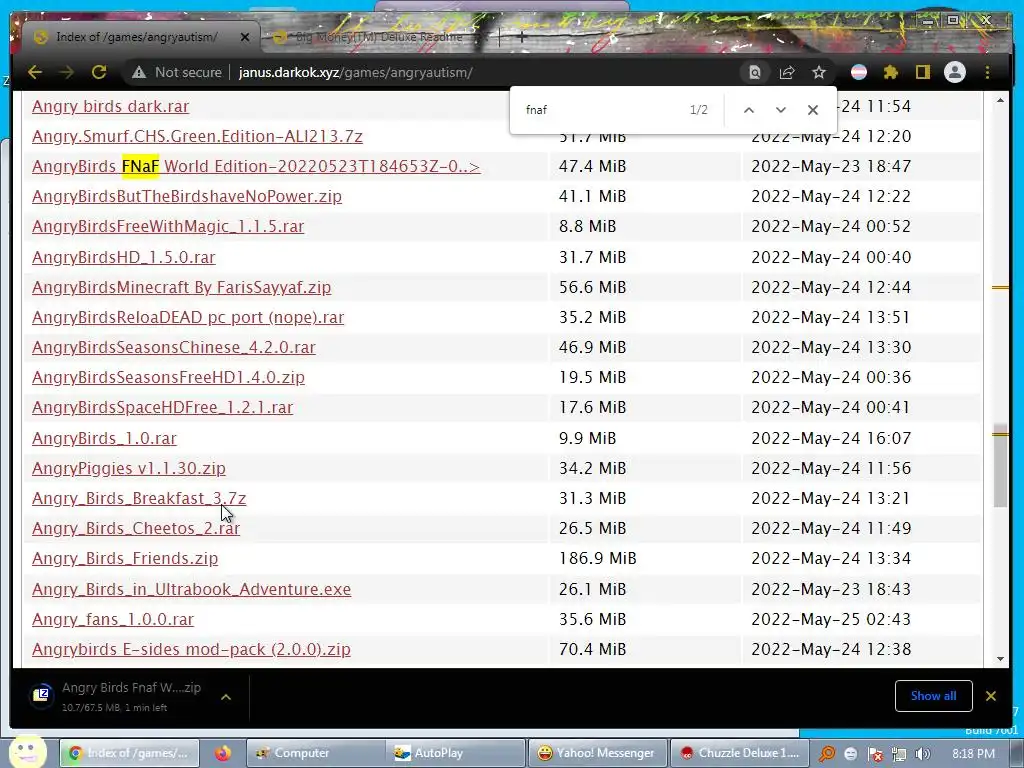
Task: Click the Not secure warning icon
Action: [139, 72]
